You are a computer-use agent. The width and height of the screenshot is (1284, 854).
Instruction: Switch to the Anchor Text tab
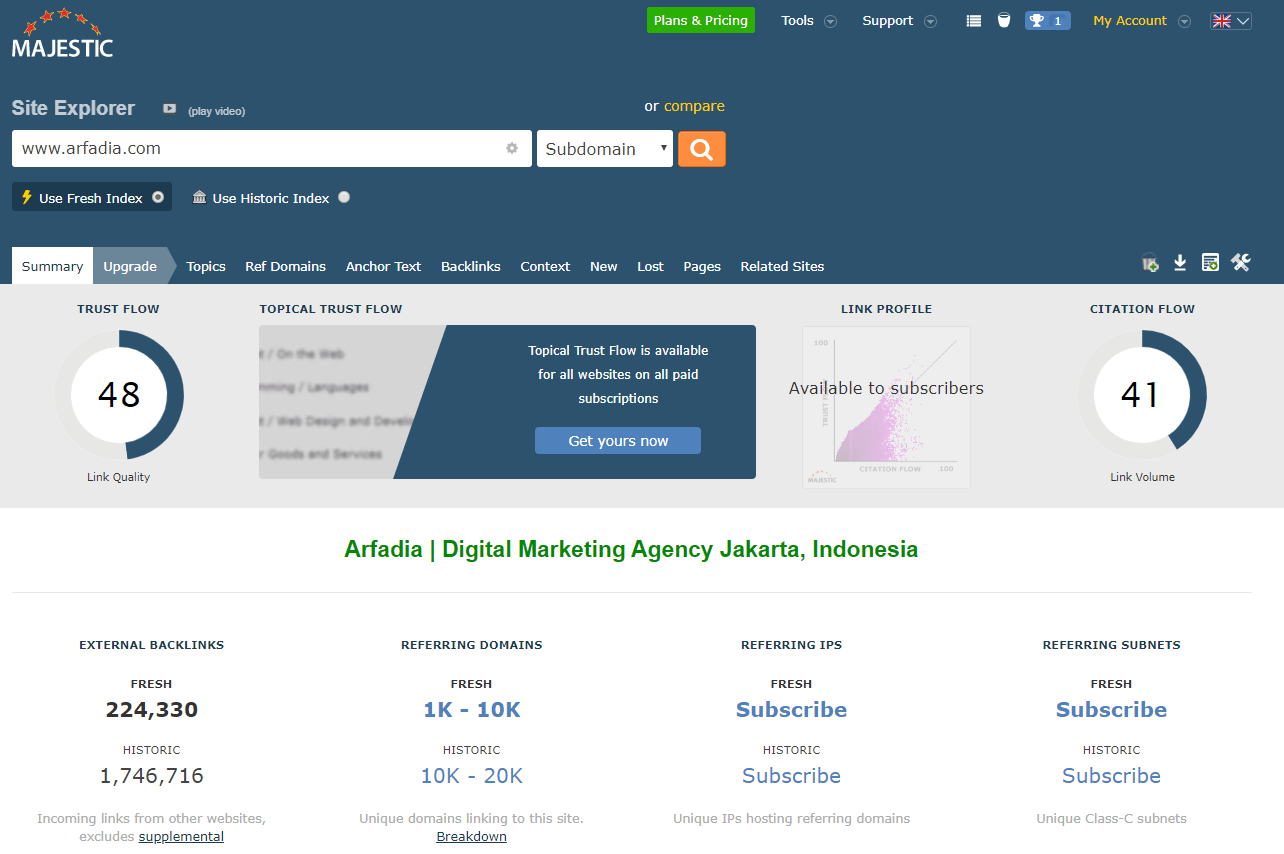point(383,266)
